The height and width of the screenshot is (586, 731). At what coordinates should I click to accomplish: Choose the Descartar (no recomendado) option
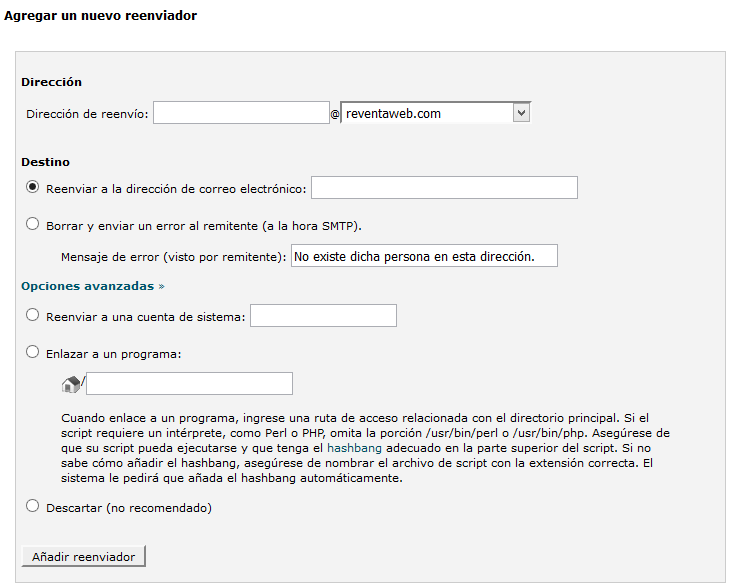click(33, 507)
